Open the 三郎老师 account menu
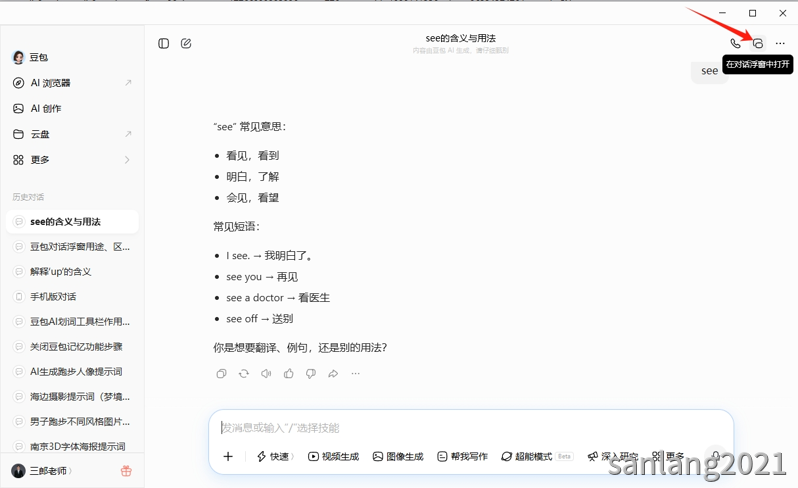 click(x=42, y=471)
